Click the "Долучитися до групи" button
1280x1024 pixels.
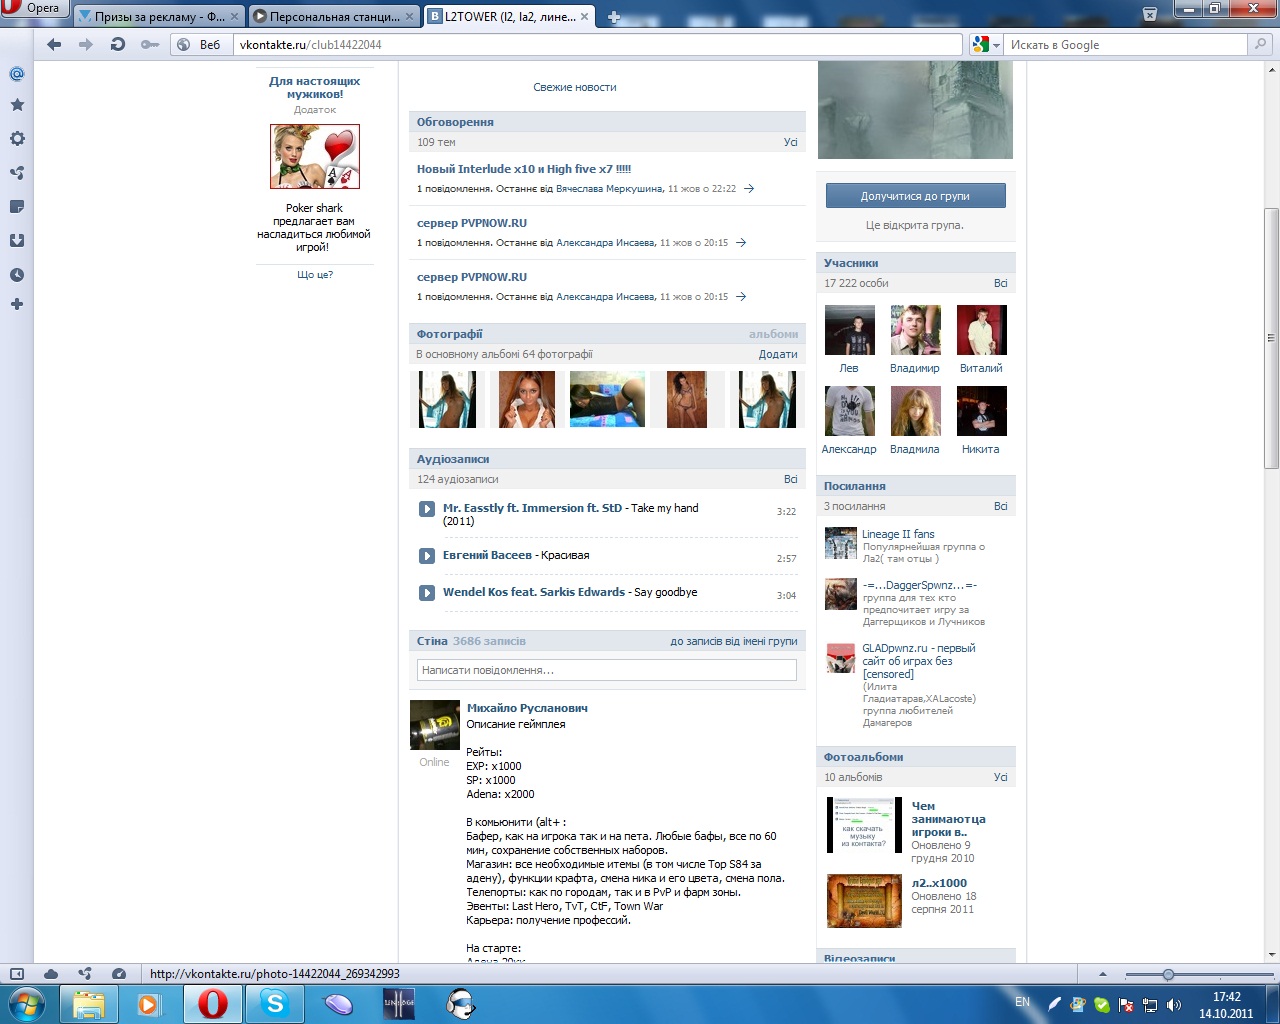coord(915,196)
